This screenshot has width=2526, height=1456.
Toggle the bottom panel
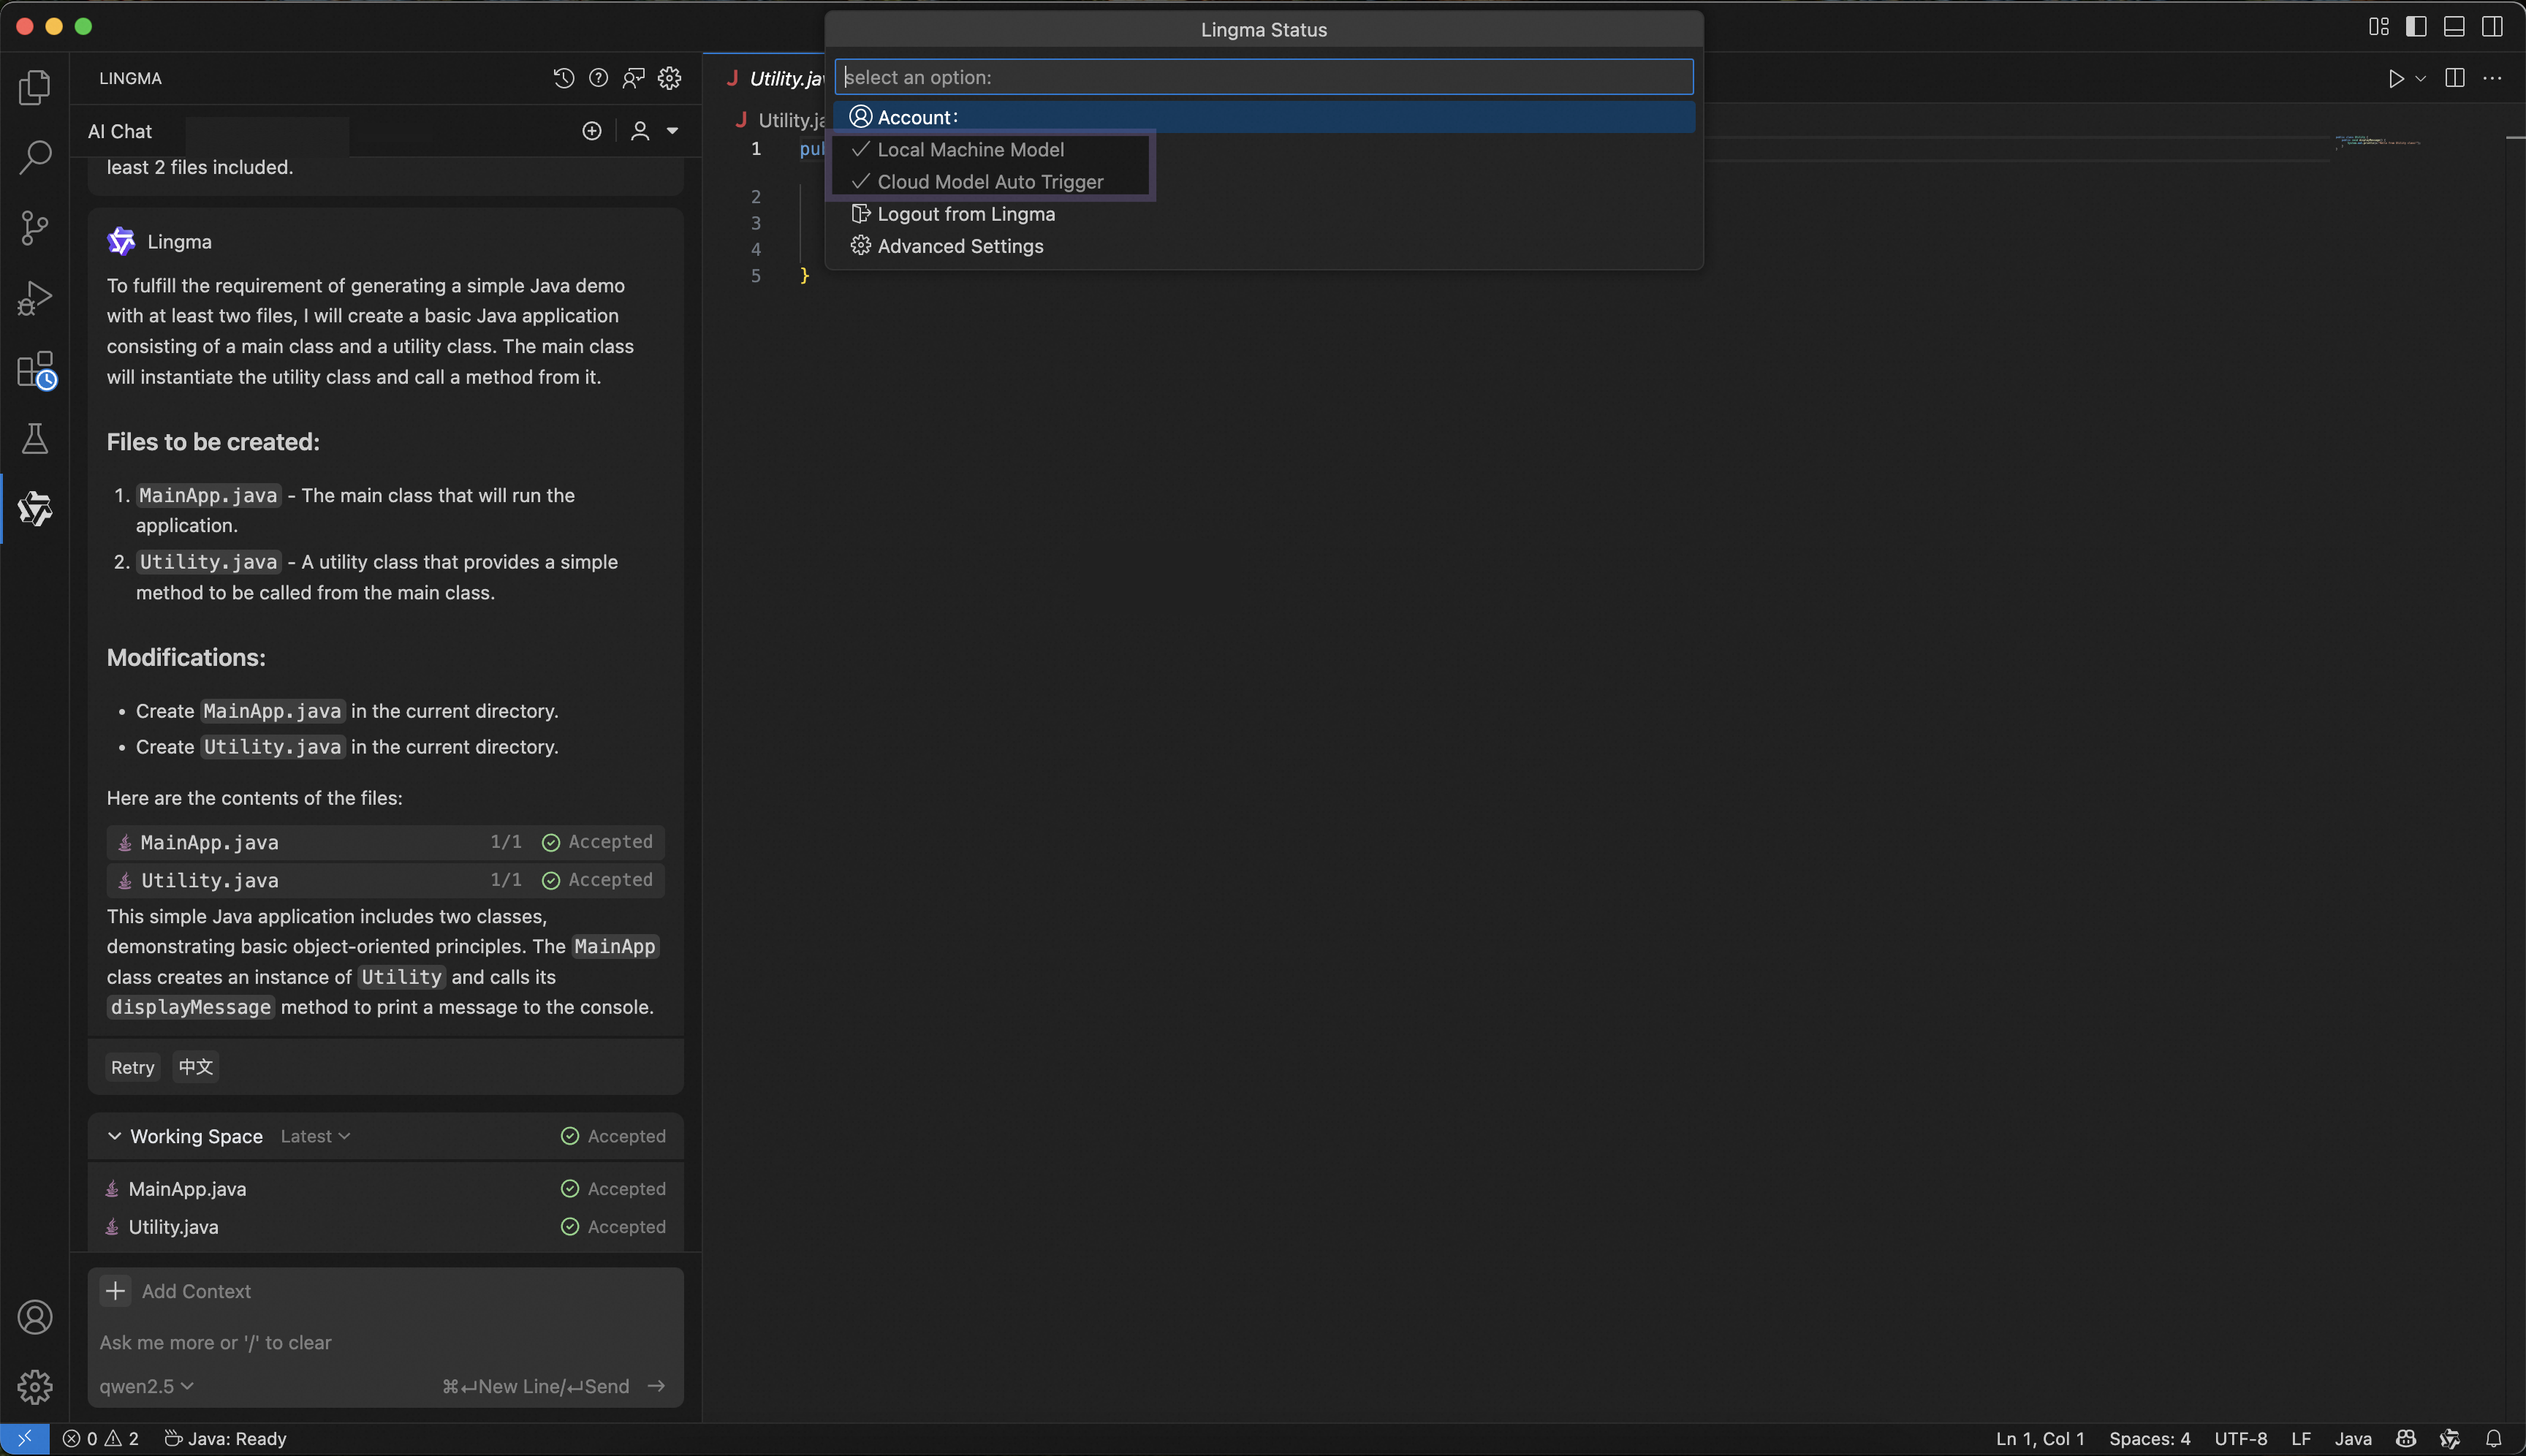click(x=2454, y=27)
